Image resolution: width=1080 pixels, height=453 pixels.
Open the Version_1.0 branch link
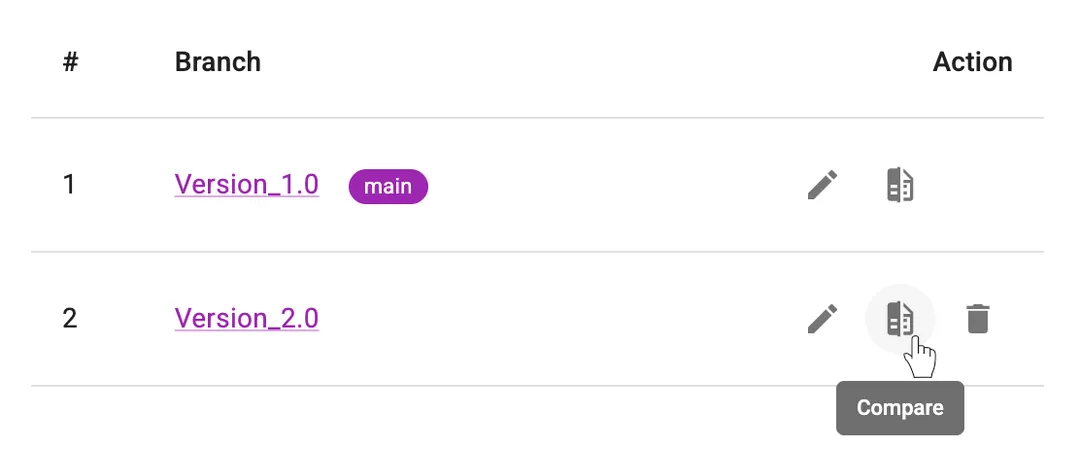[246, 185]
